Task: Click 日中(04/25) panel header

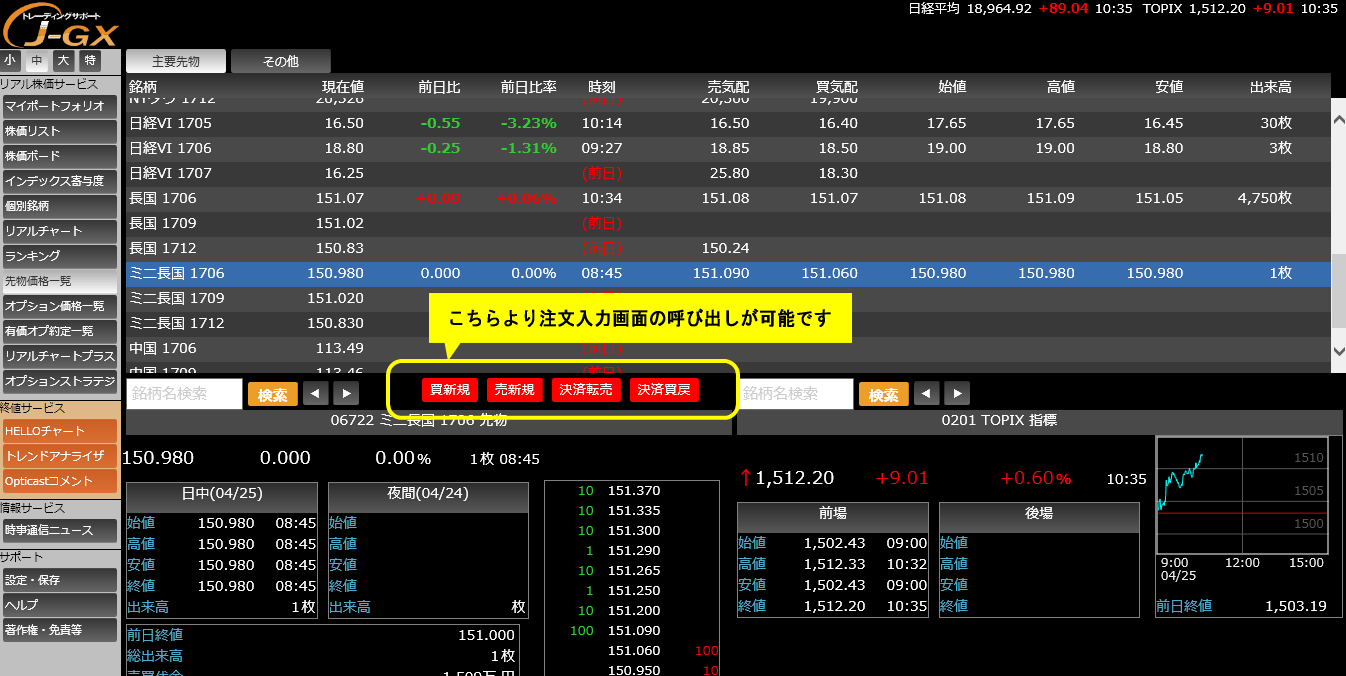Action: 222,497
